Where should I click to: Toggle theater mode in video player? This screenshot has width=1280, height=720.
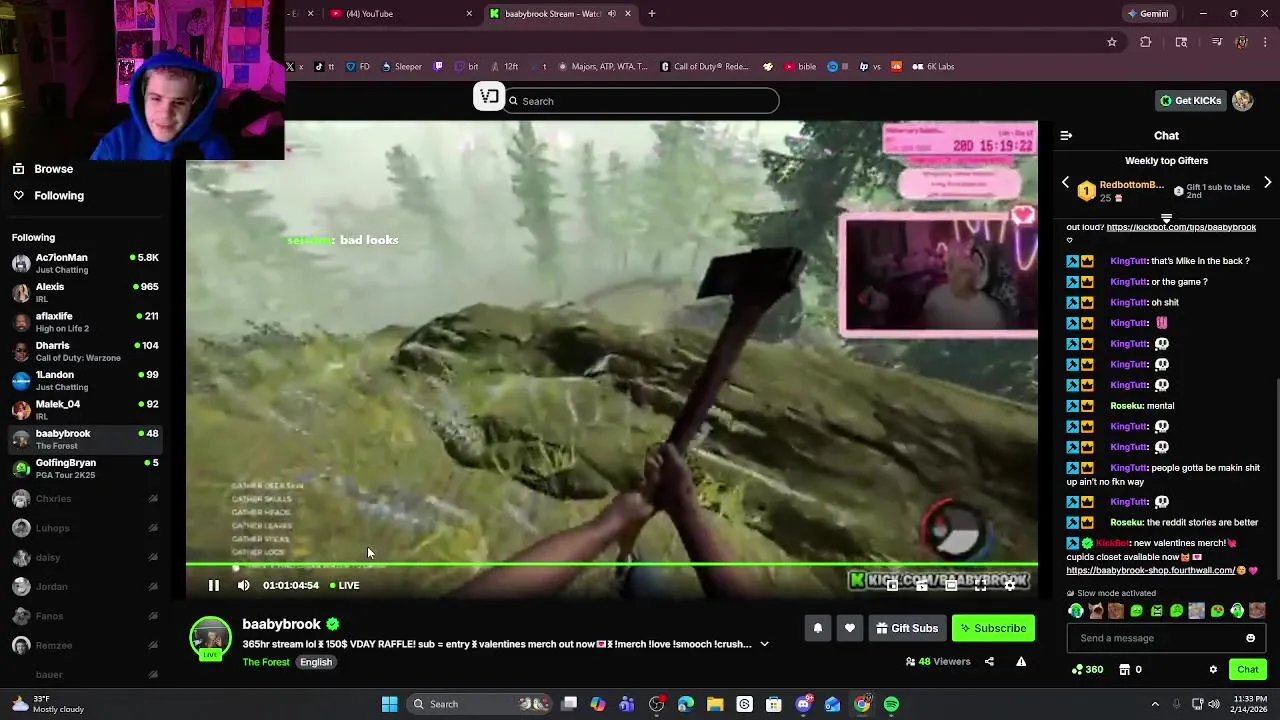pos(951,585)
